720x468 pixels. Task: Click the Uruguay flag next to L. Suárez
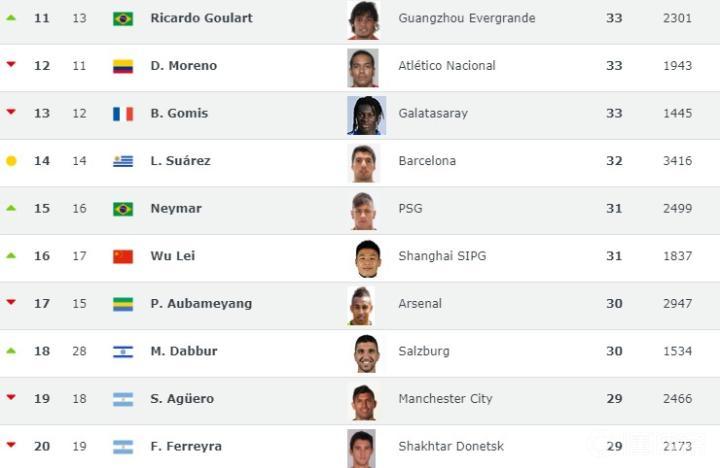pos(123,161)
